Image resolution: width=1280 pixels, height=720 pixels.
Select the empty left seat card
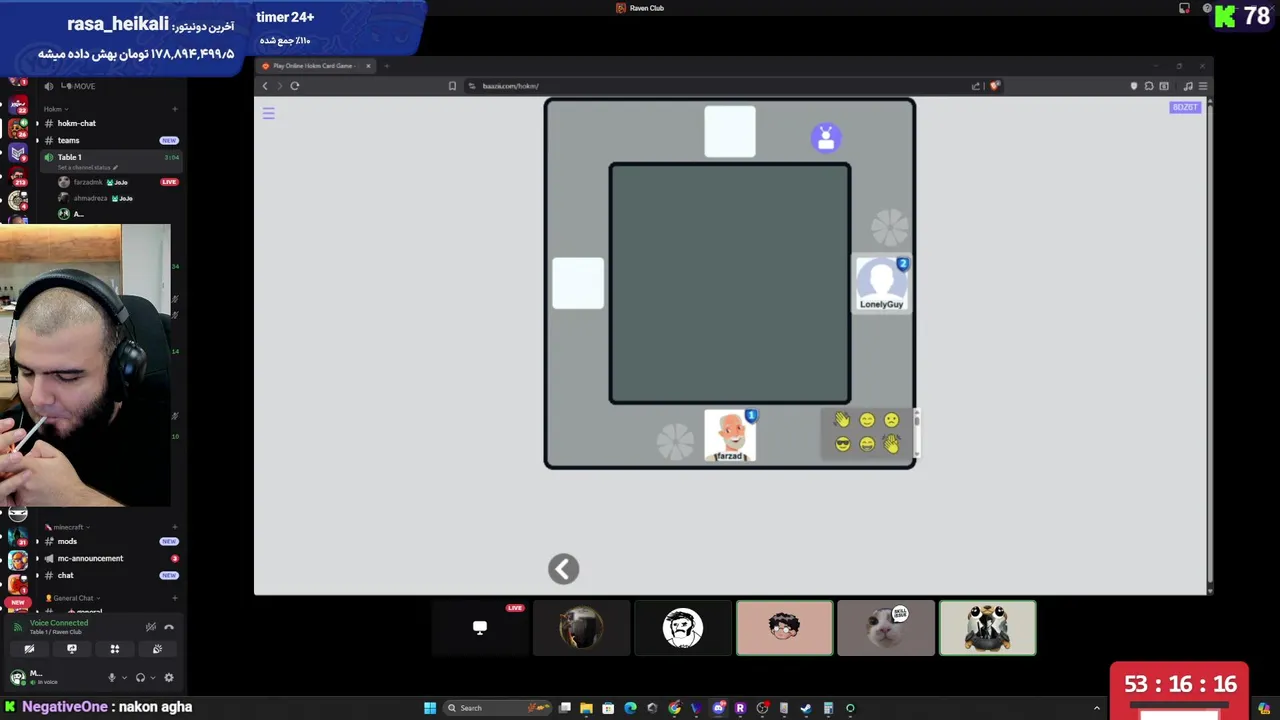tap(578, 283)
